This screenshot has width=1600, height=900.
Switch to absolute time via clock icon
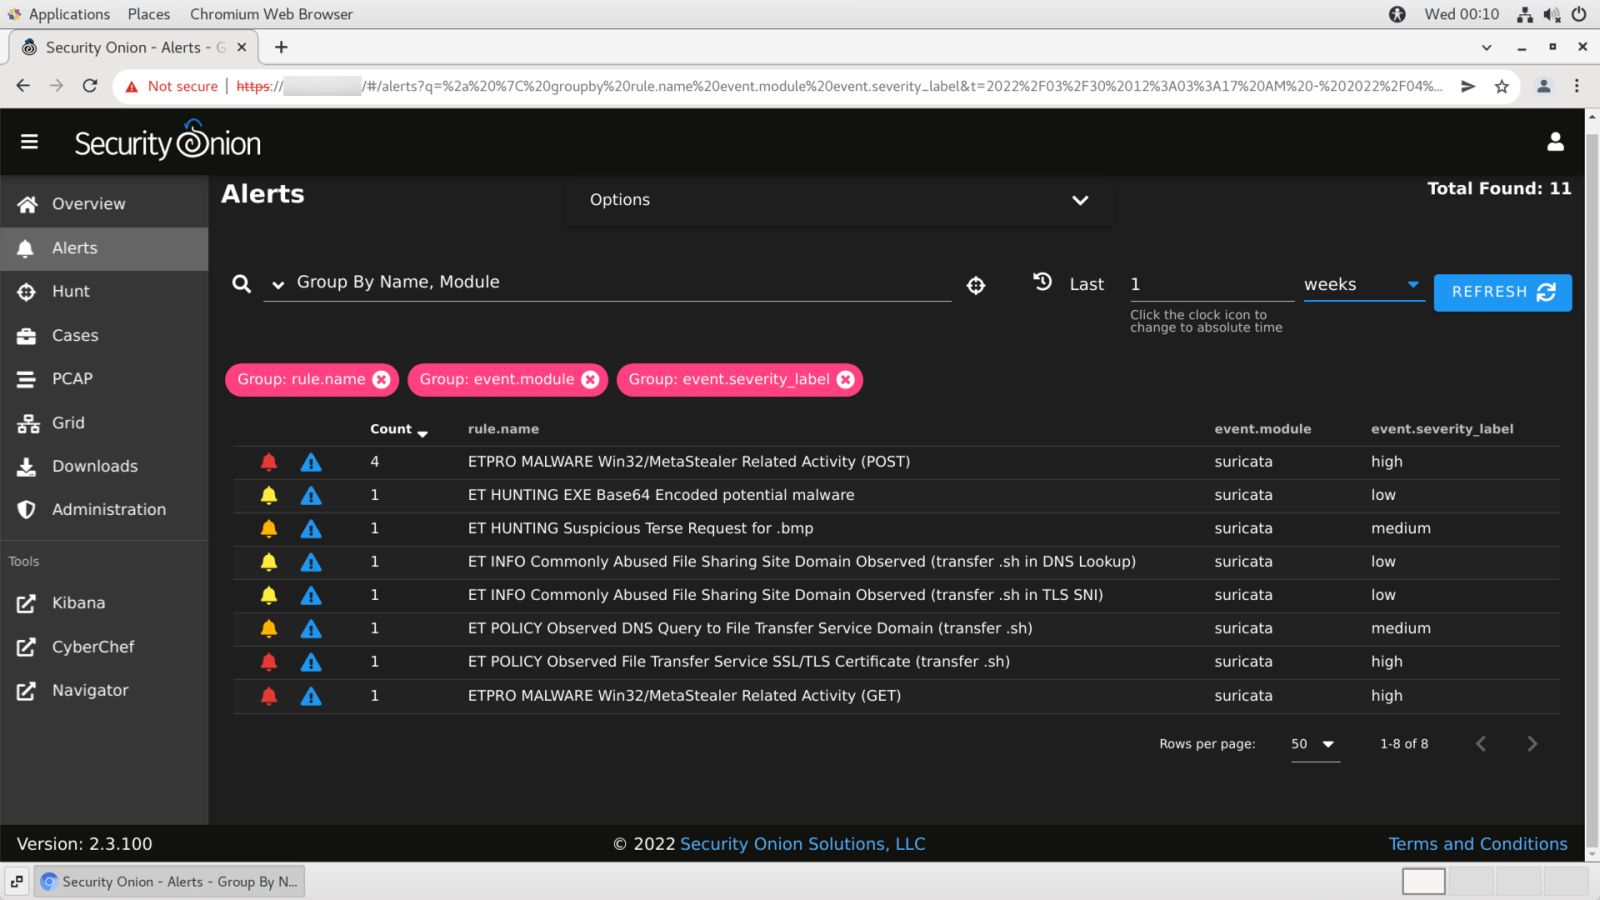click(x=1042, y=282)
